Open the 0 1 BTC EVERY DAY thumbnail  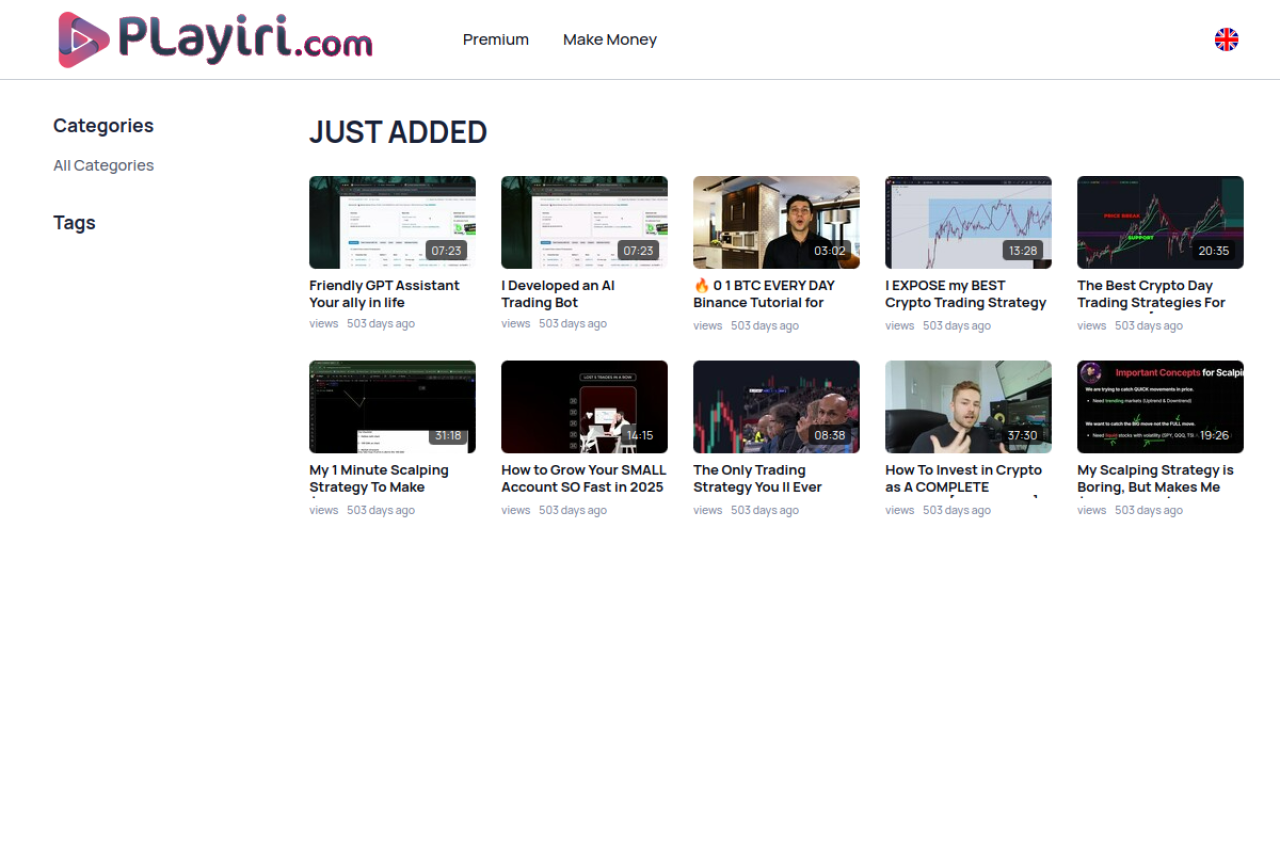coord(776,222)
